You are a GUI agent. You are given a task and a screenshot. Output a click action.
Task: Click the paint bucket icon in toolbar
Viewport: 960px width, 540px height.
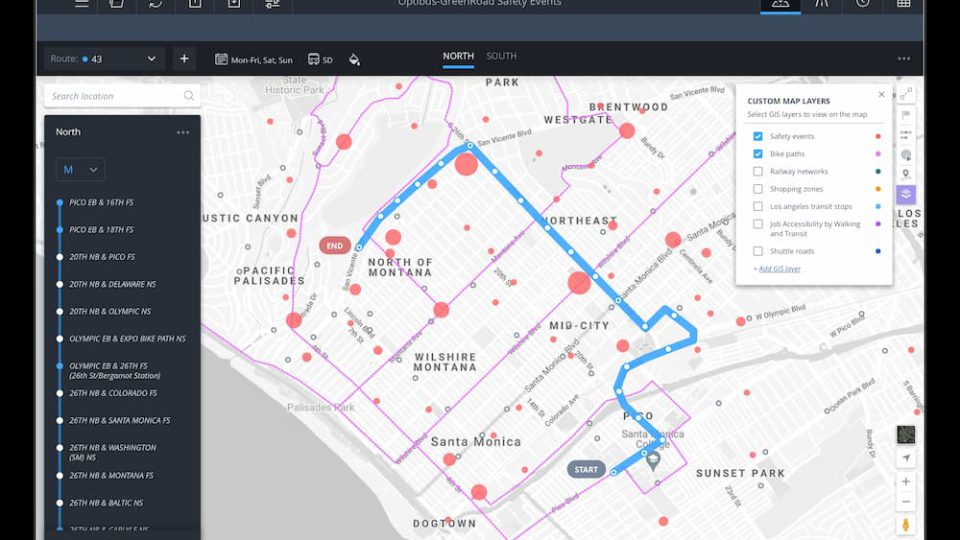(354, 59)
